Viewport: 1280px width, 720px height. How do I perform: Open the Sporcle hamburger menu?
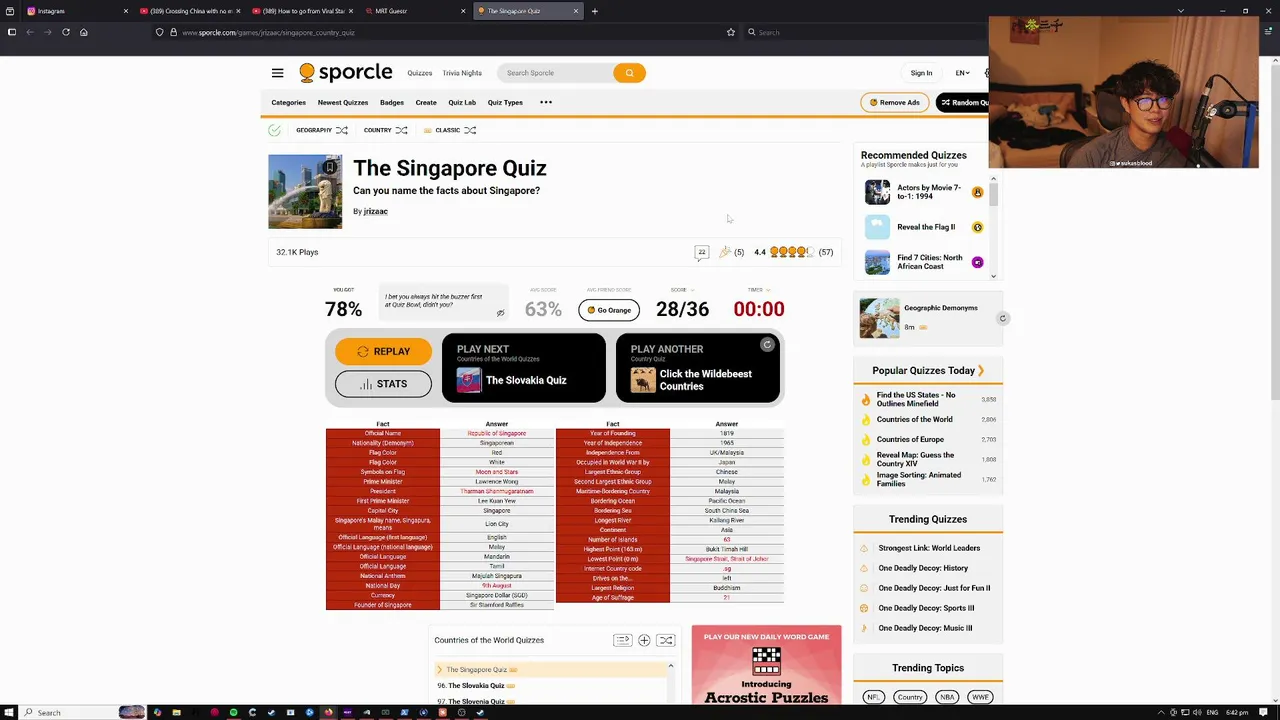coord(277,73)
